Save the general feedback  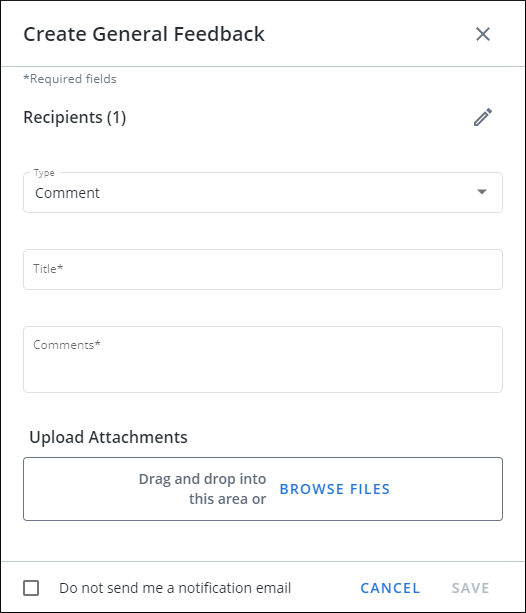470,588
